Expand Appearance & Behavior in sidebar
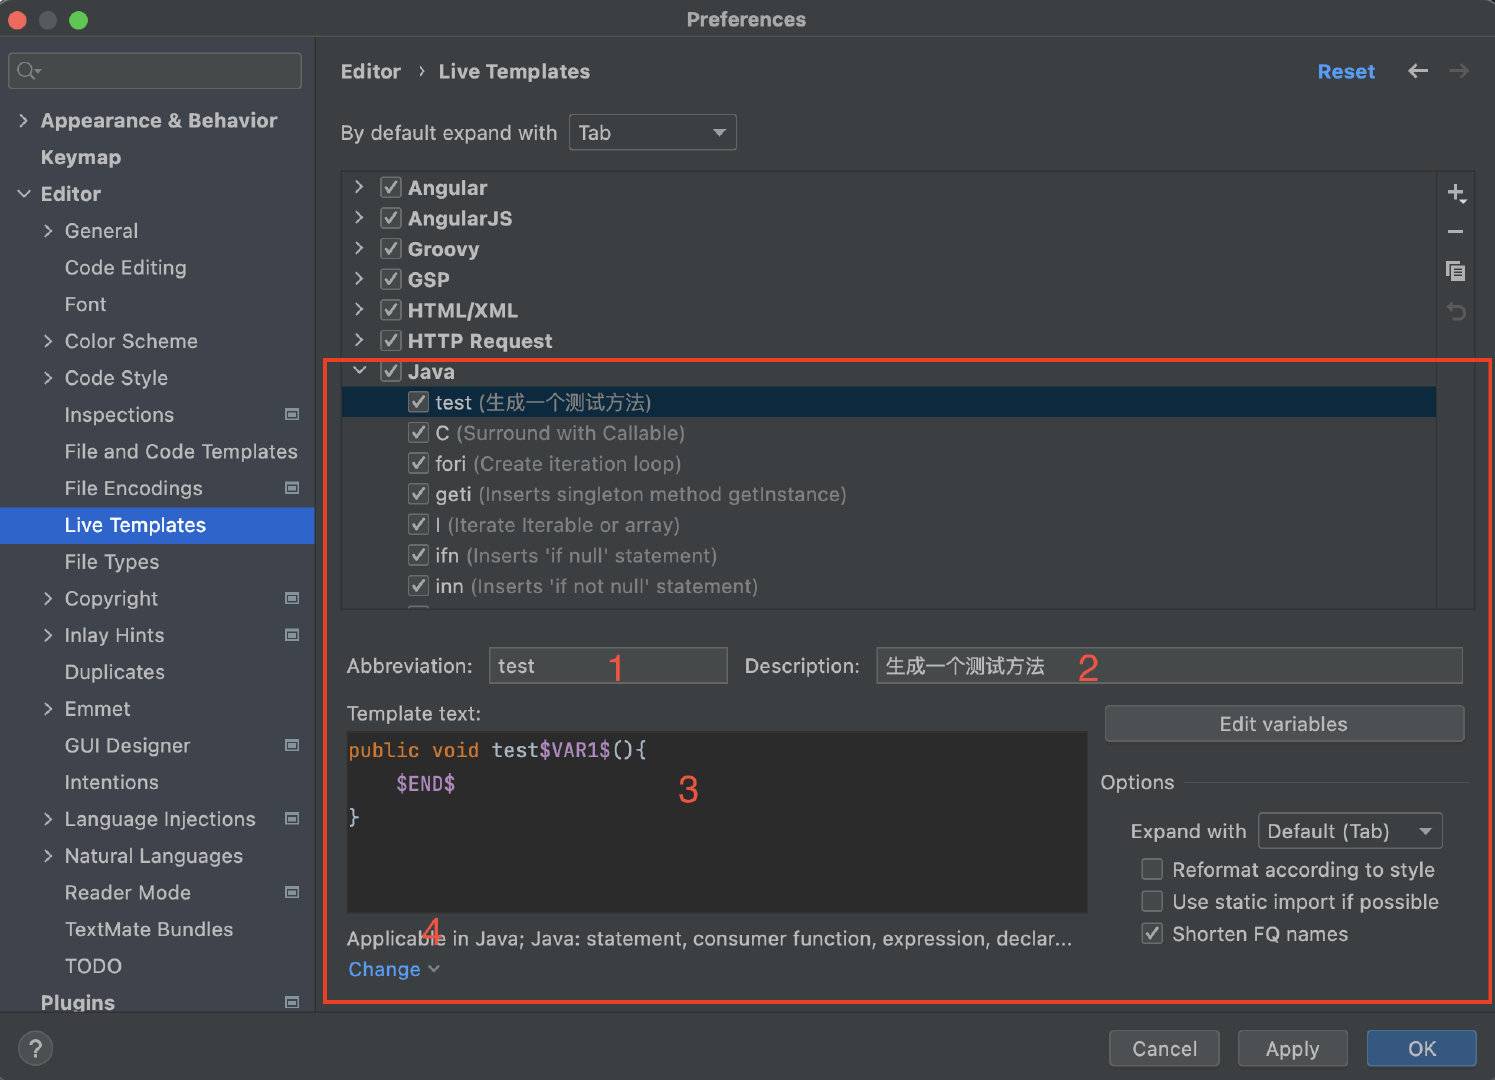The height and width of the screenshot is (1080, 1495). coord(24,120)
